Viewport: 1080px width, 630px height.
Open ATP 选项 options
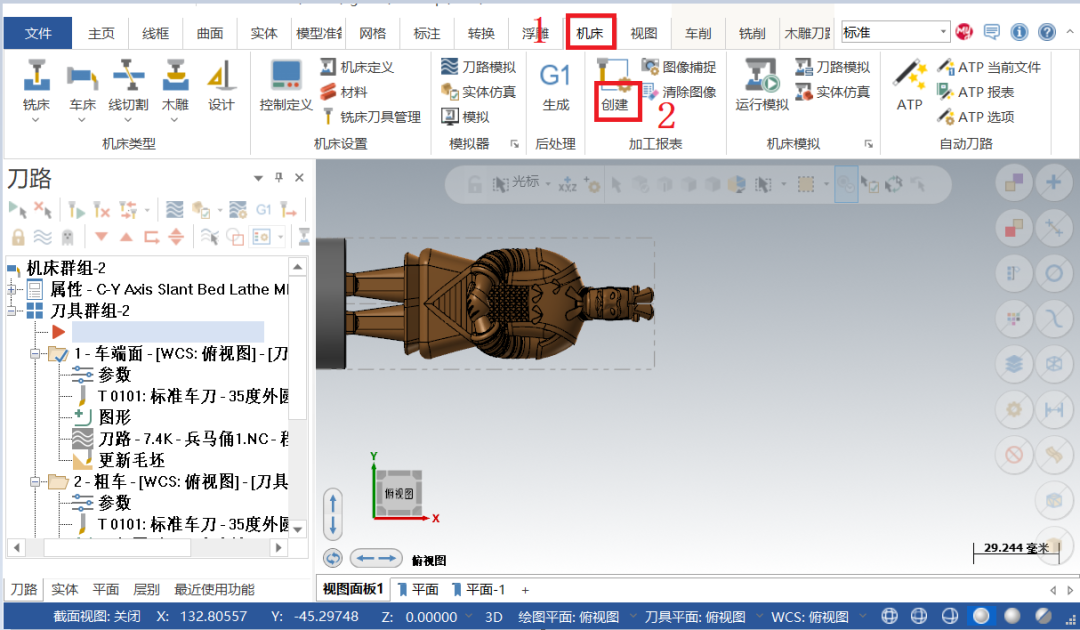(x=976, y=117)
